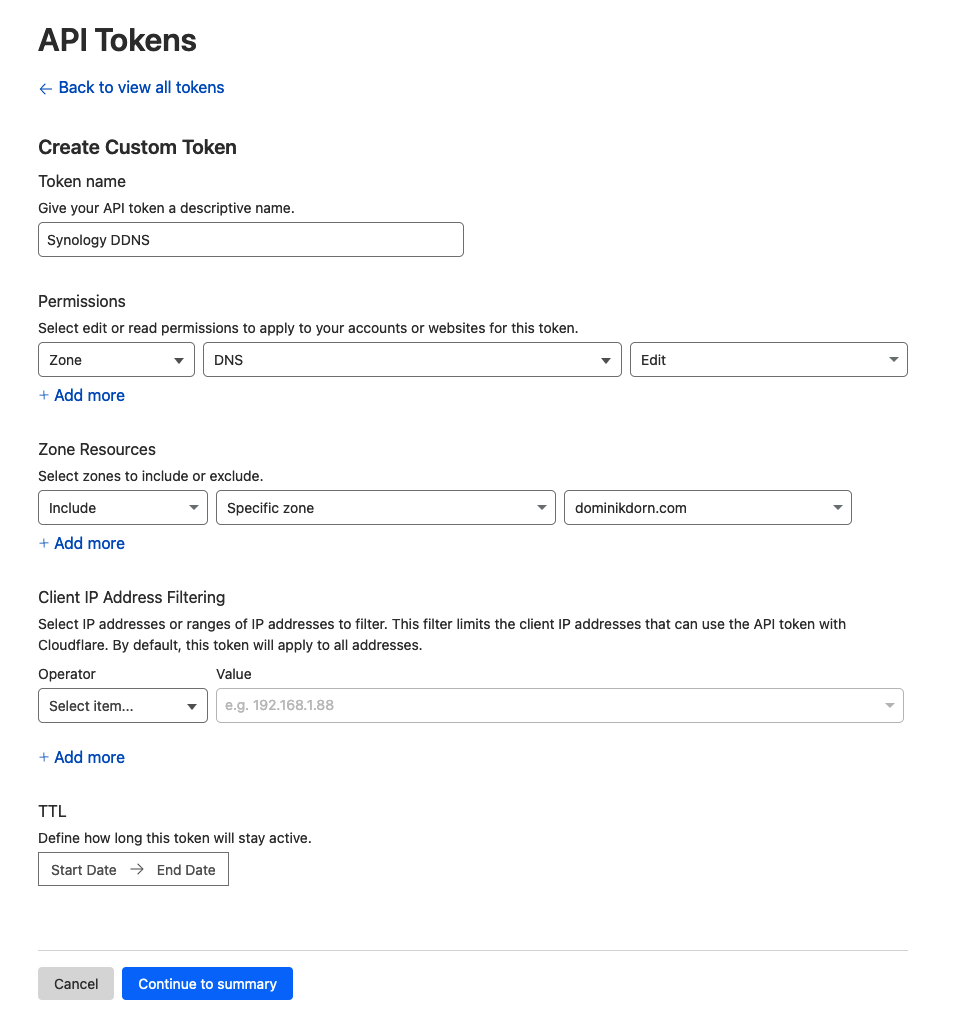Open the Zone permission type dropdown
Screen dimensions: 953x1015
coord(116,360)
